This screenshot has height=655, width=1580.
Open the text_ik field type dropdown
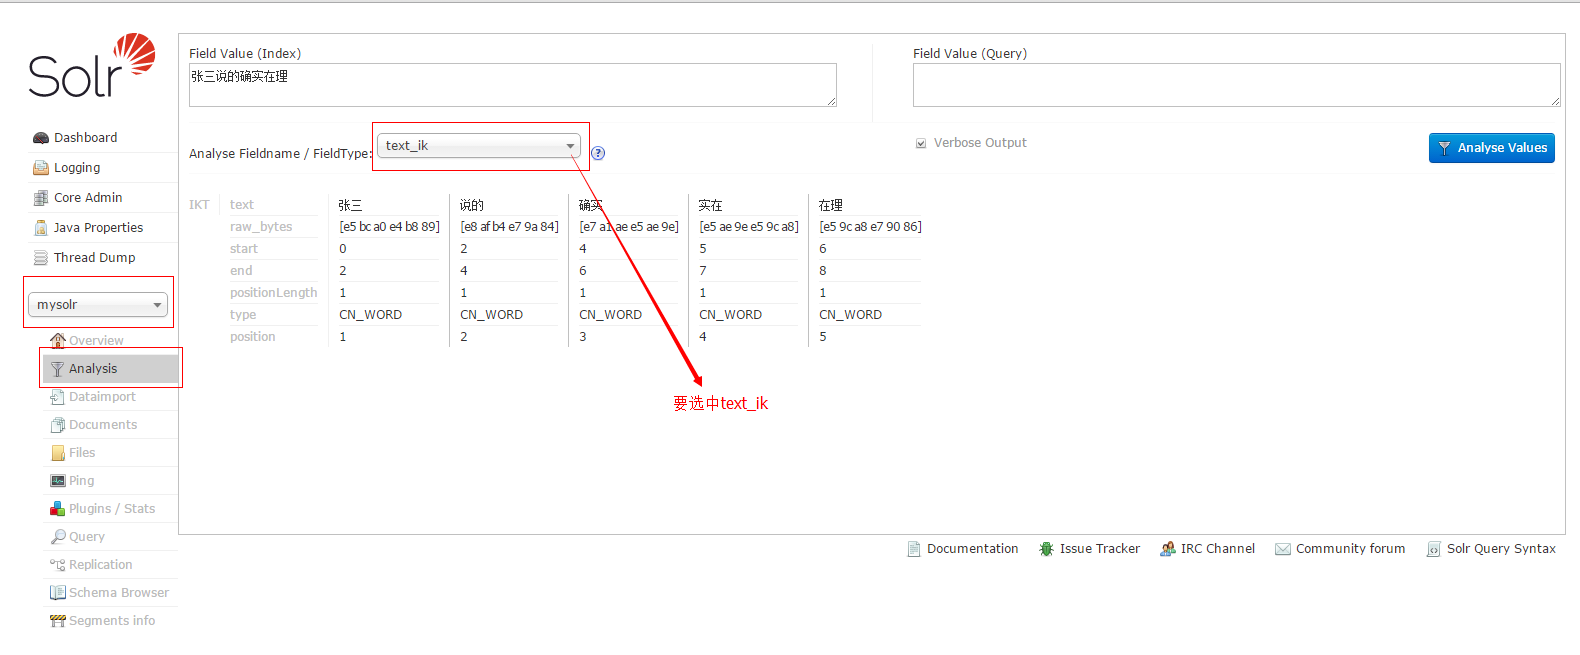pyautogui.click(x=479, y=146)
